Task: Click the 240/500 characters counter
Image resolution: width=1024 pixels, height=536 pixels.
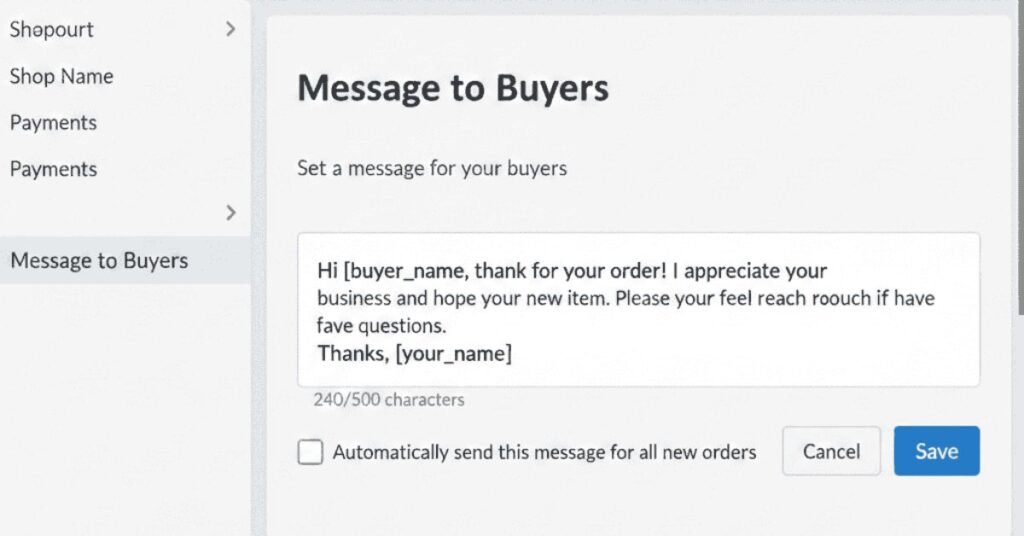Action: tap(389, 400)
